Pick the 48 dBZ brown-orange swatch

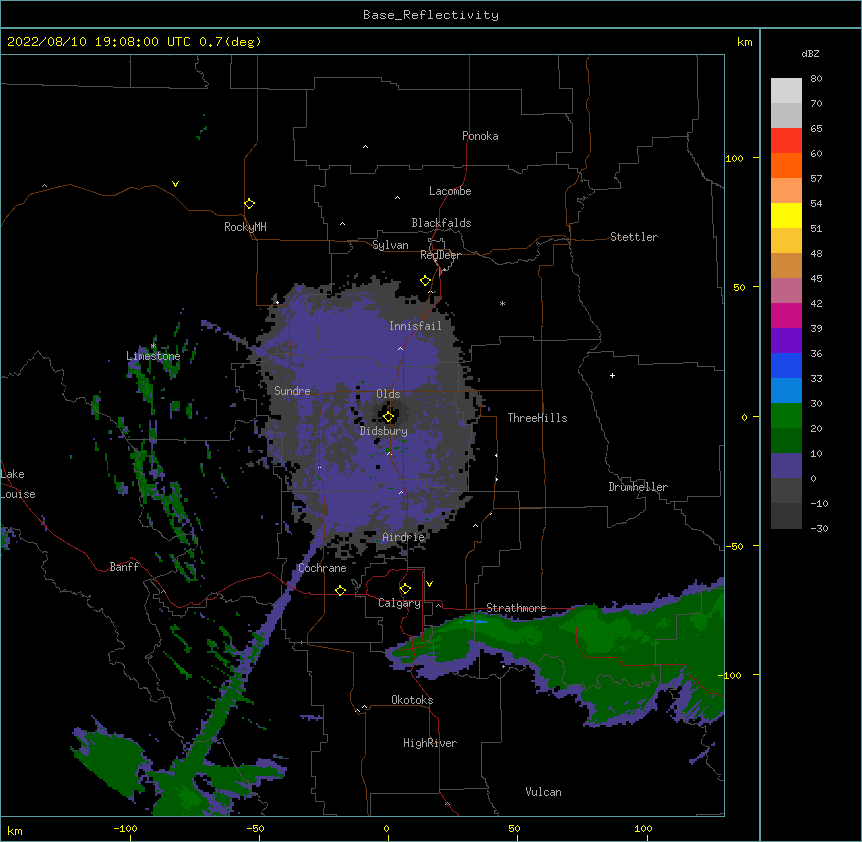coord(786,265)
